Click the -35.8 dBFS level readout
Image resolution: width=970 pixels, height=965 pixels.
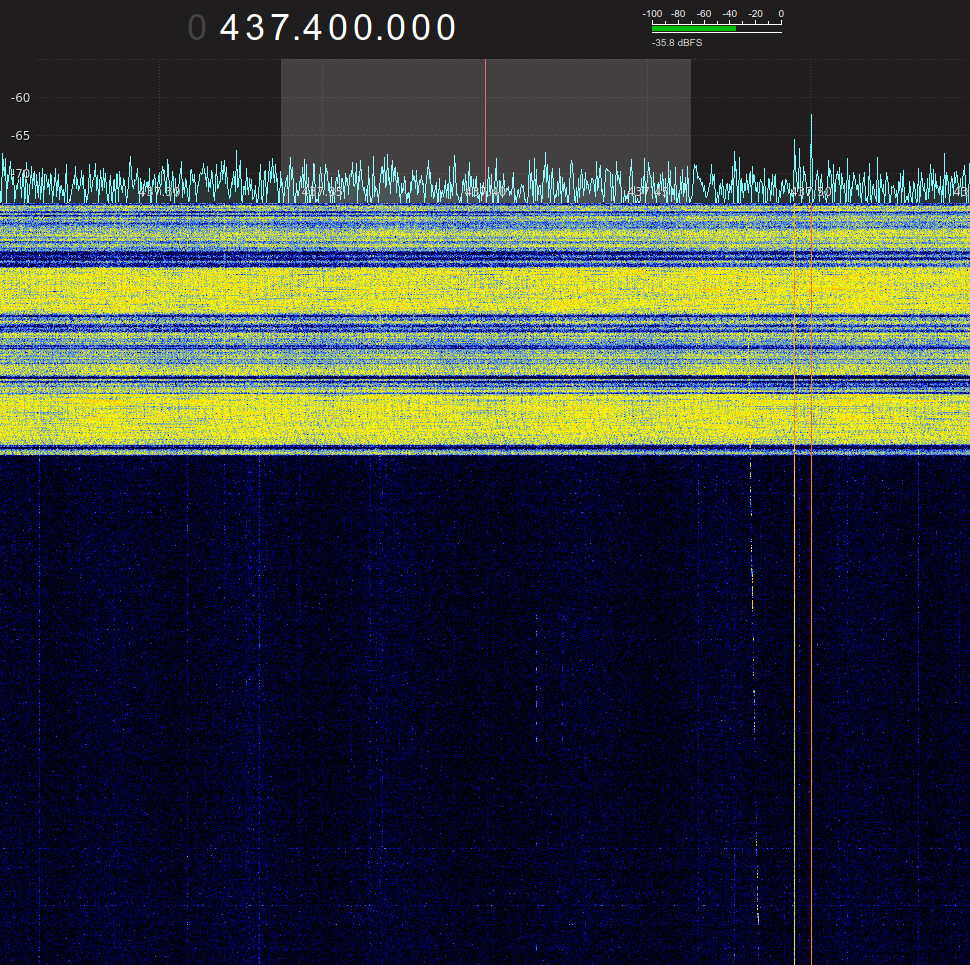point(677,43)
